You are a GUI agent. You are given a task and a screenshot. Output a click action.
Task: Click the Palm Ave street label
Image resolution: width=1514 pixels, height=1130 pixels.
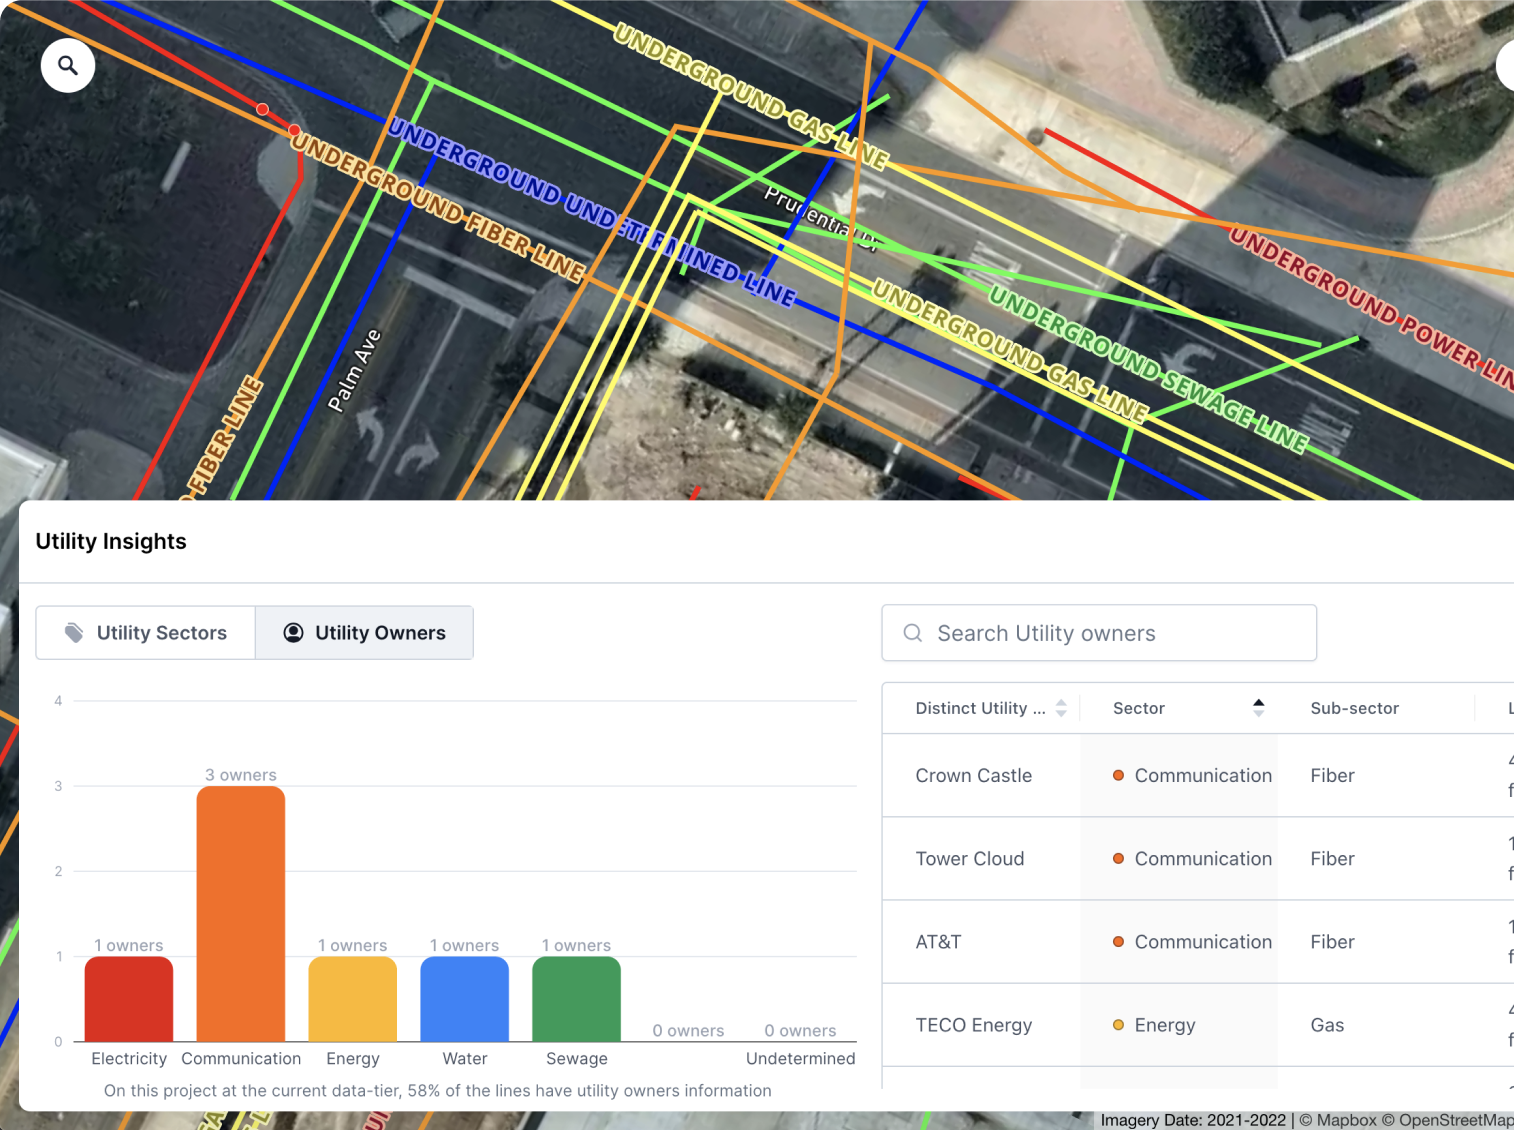(355, 371)
